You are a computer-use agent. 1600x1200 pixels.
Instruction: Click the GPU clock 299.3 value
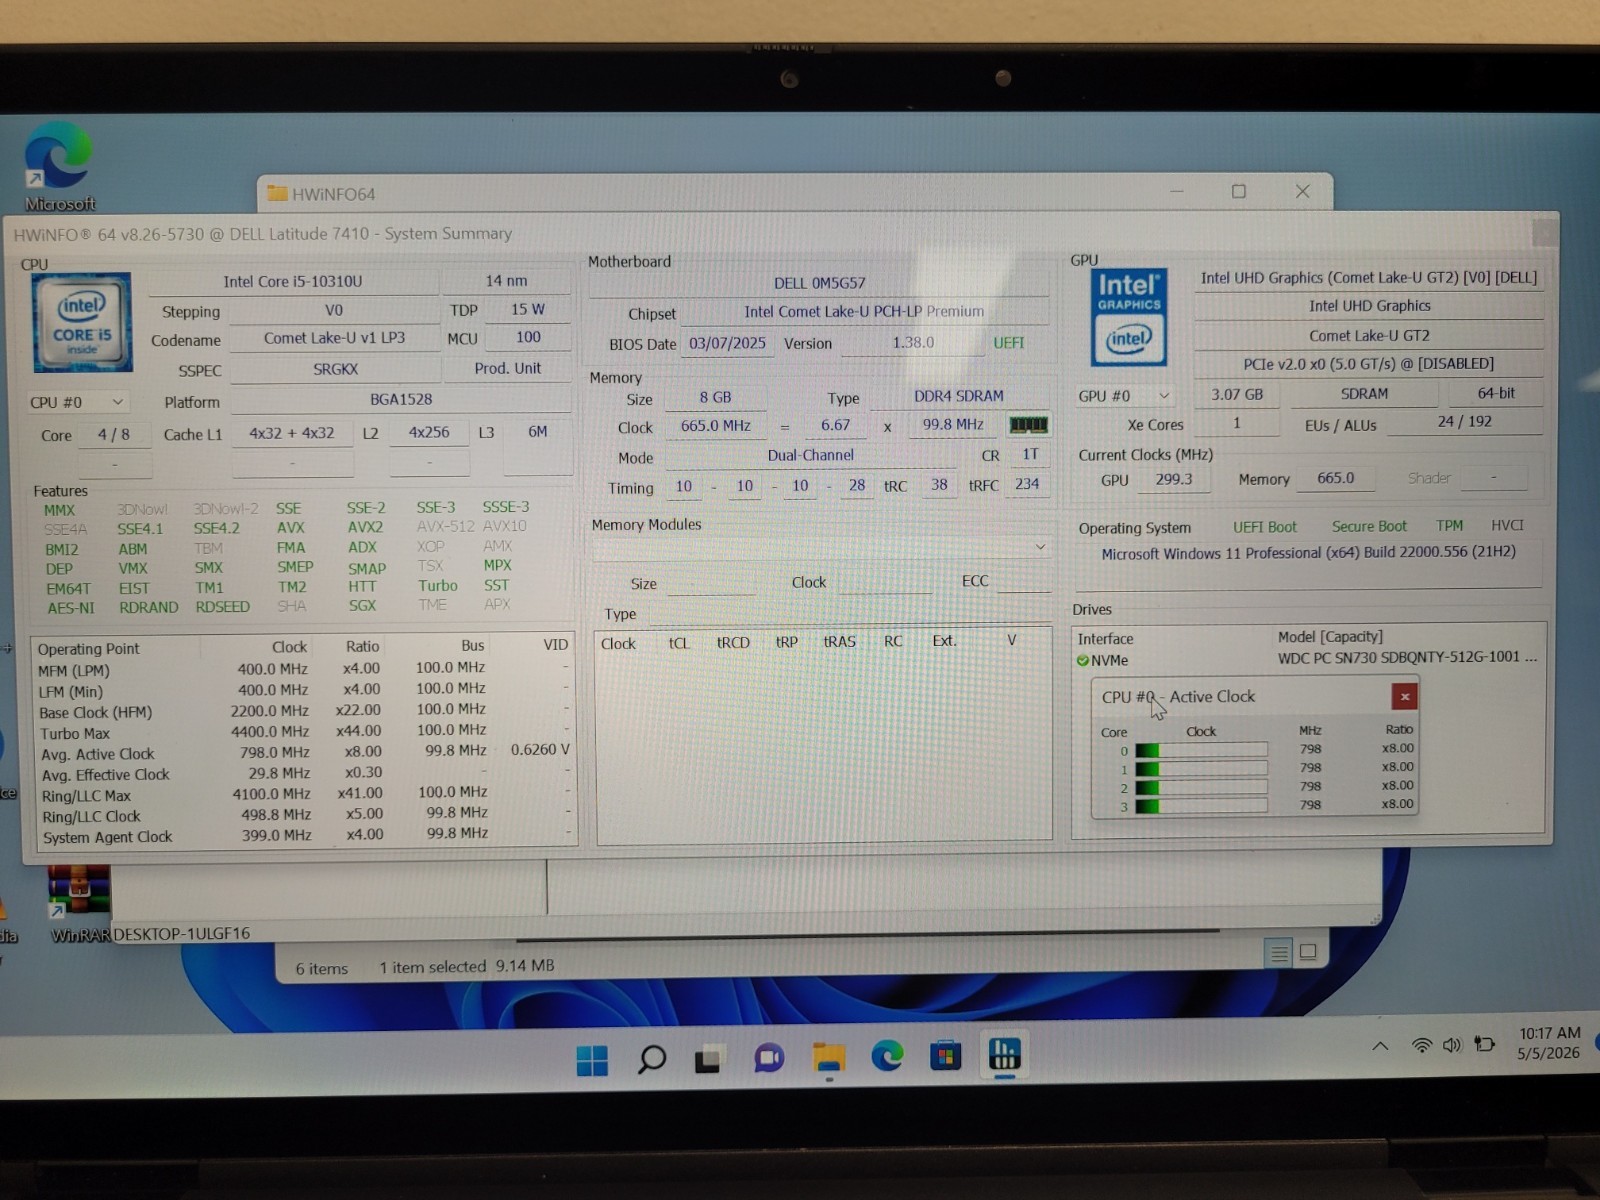(1174, 479)
